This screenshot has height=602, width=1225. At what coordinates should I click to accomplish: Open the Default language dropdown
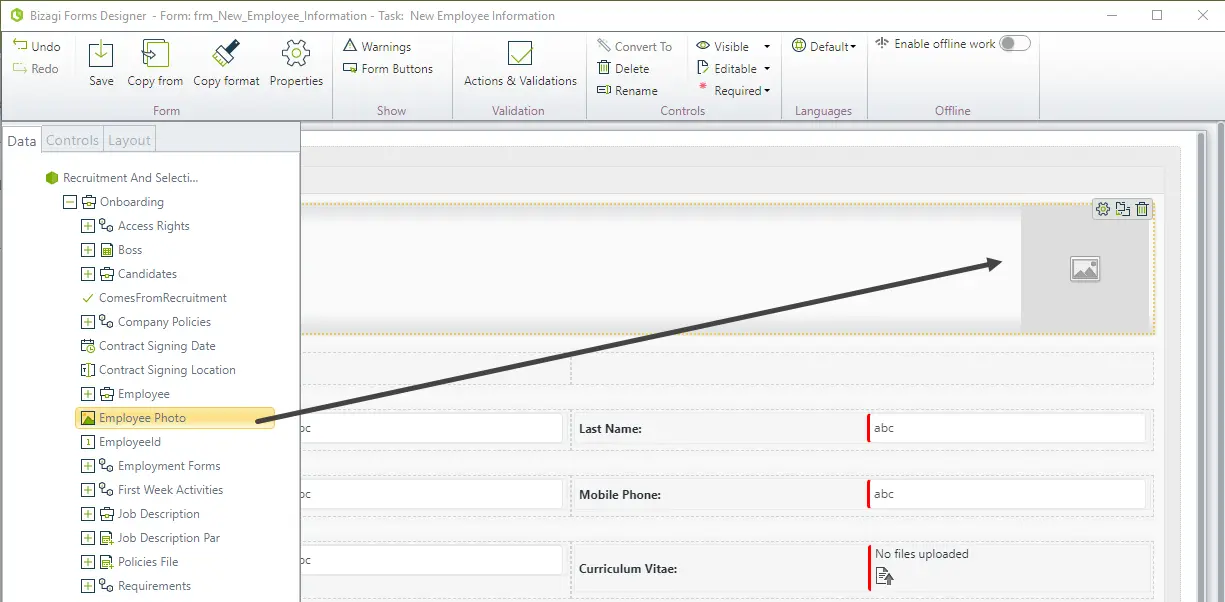(824, 46)
